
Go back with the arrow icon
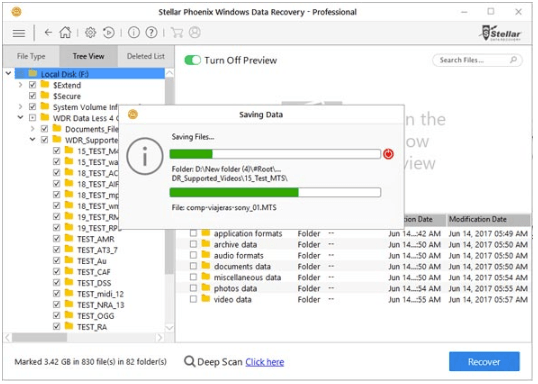[48, 33]
